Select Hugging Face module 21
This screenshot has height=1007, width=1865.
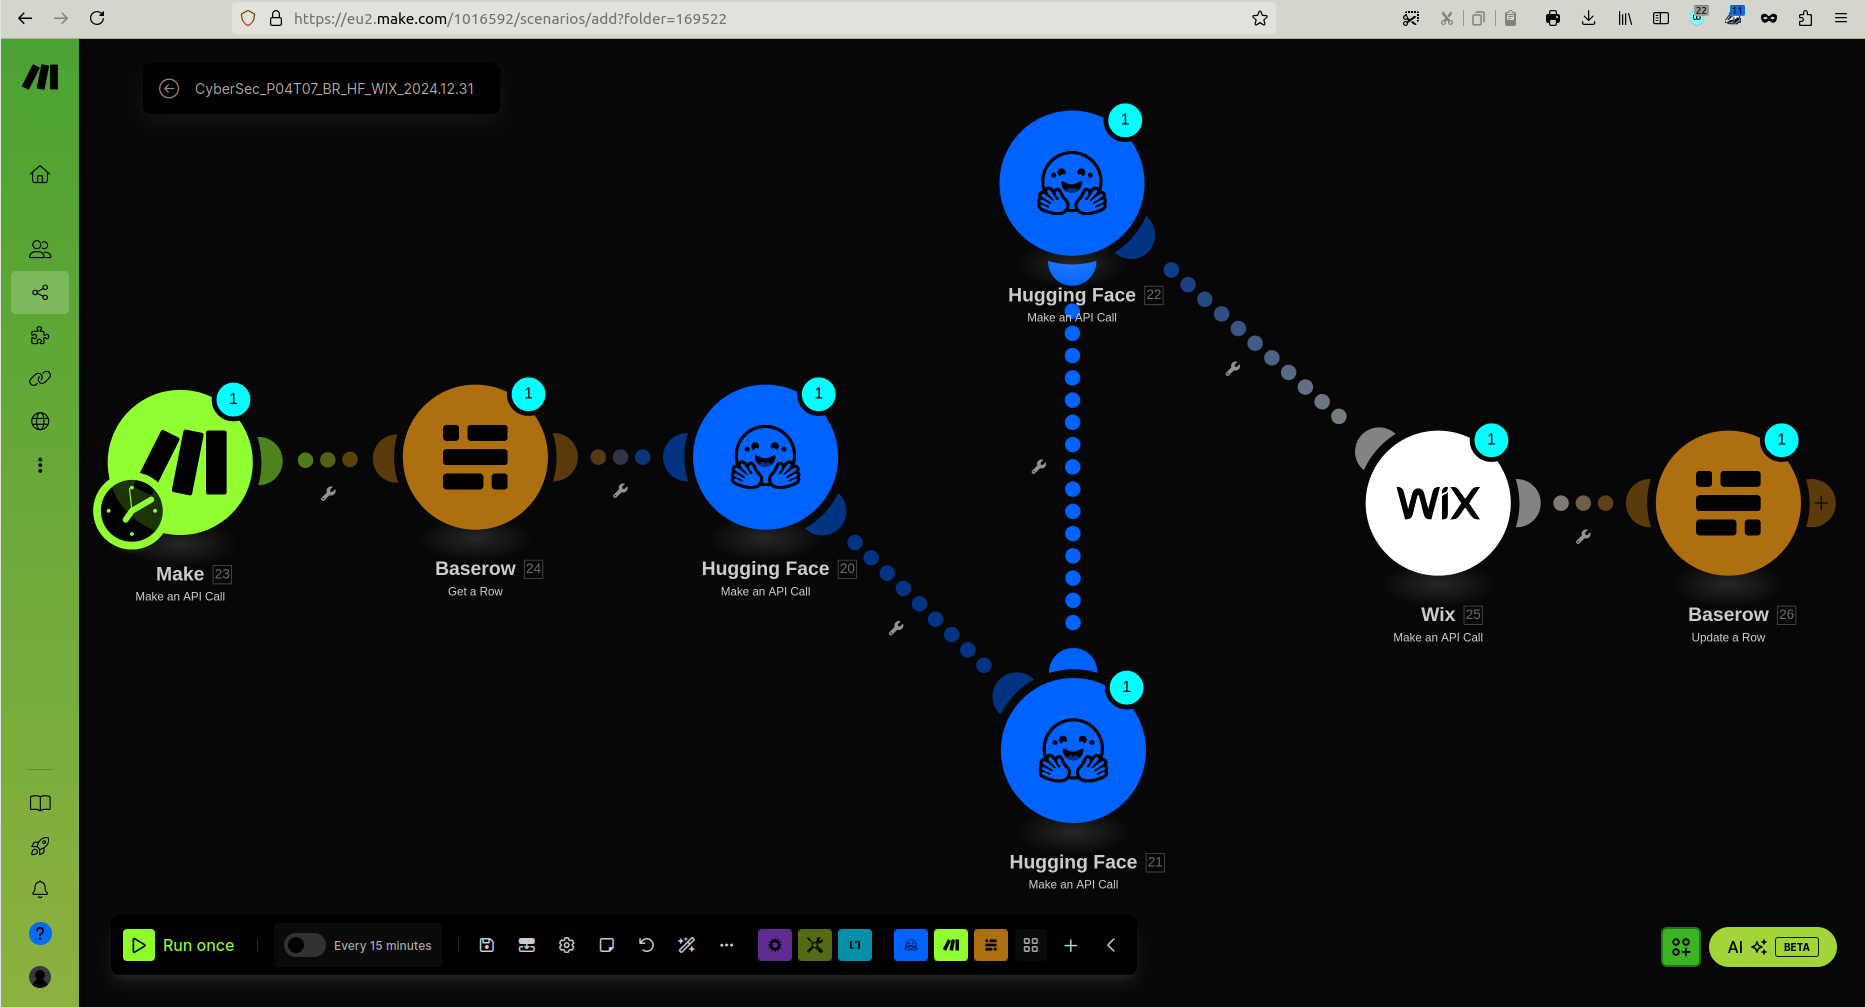[x=1073, y=751]
